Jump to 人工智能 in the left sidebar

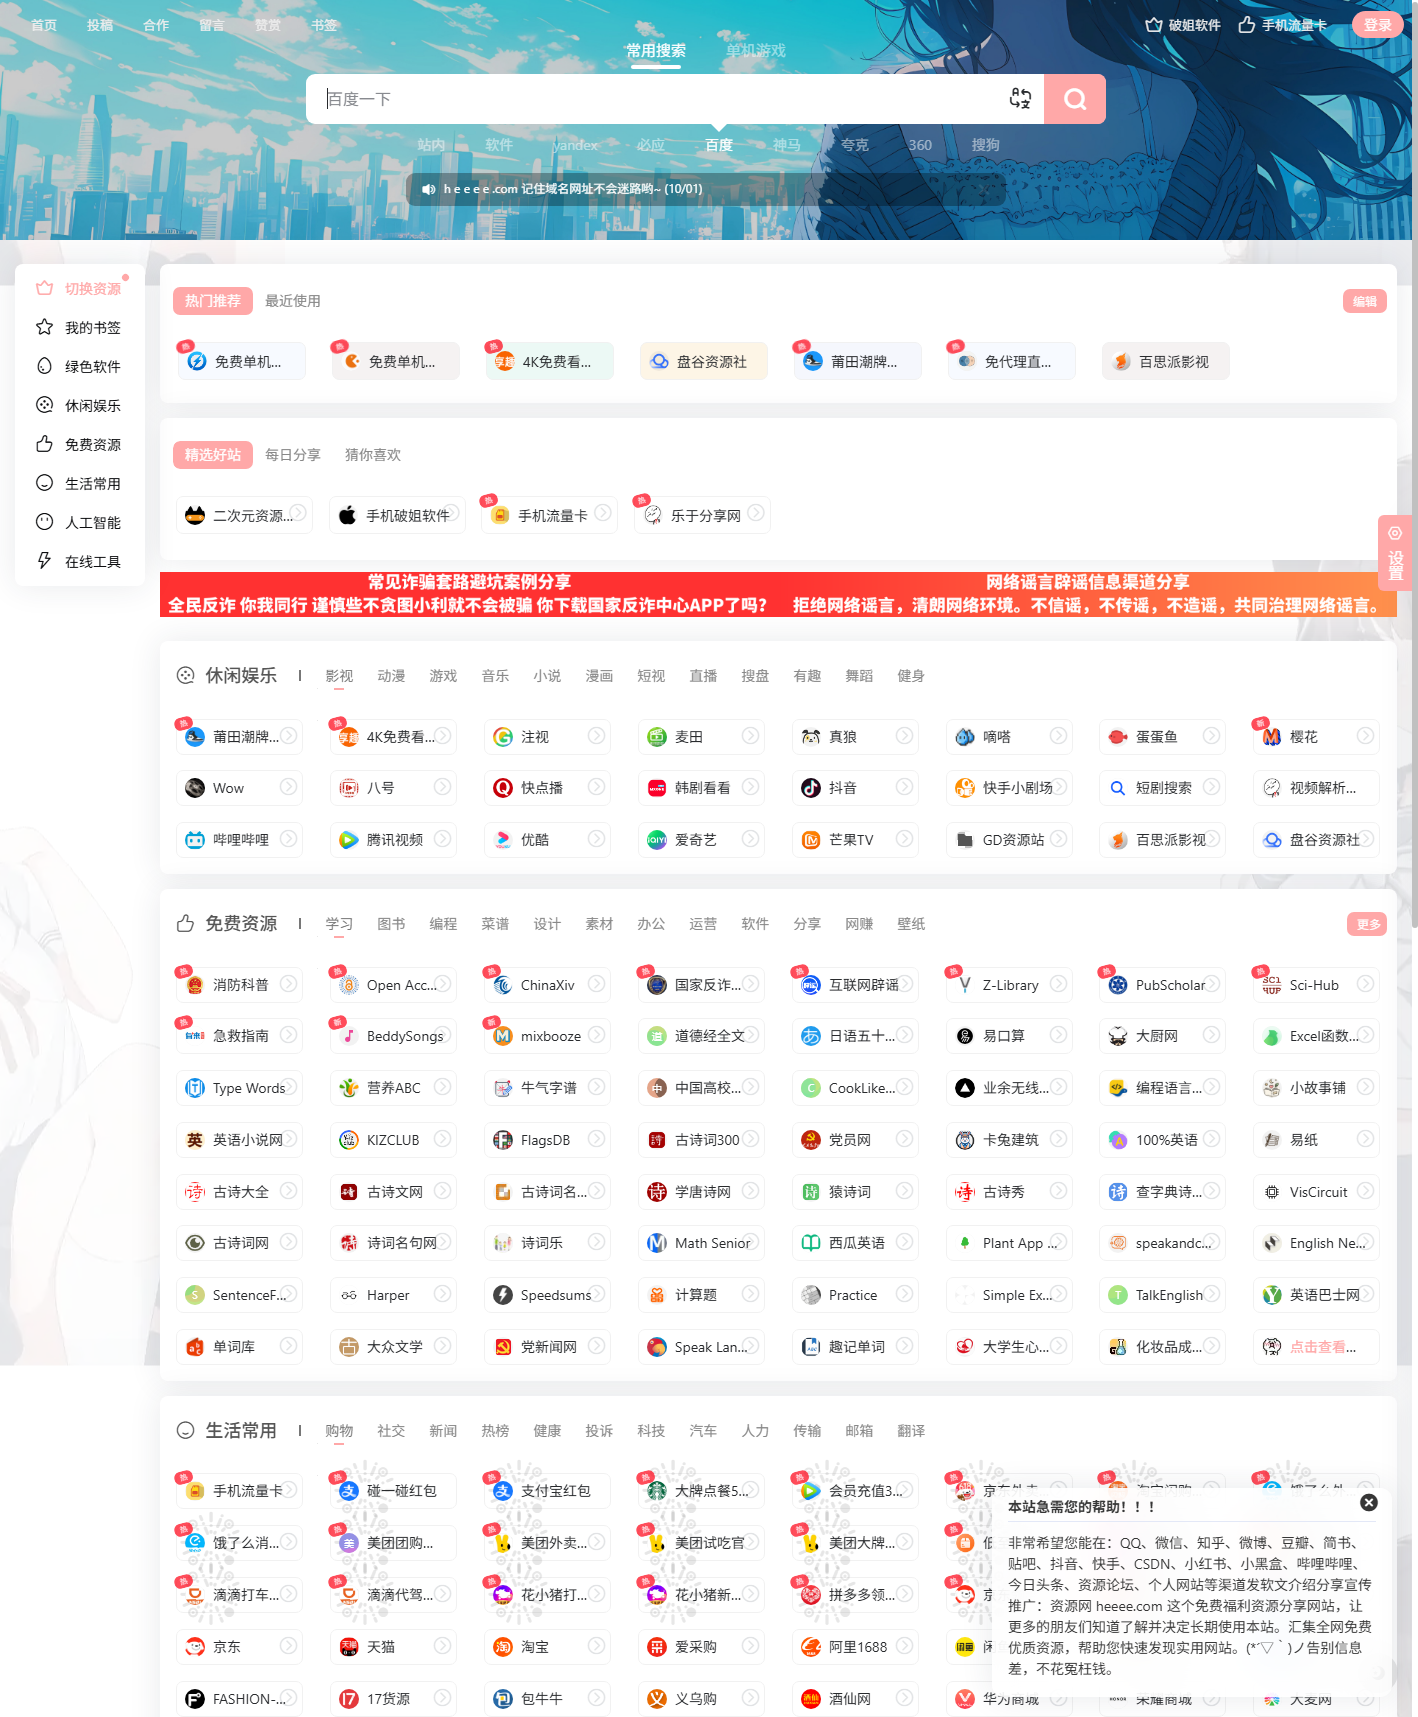click(80, 523)
